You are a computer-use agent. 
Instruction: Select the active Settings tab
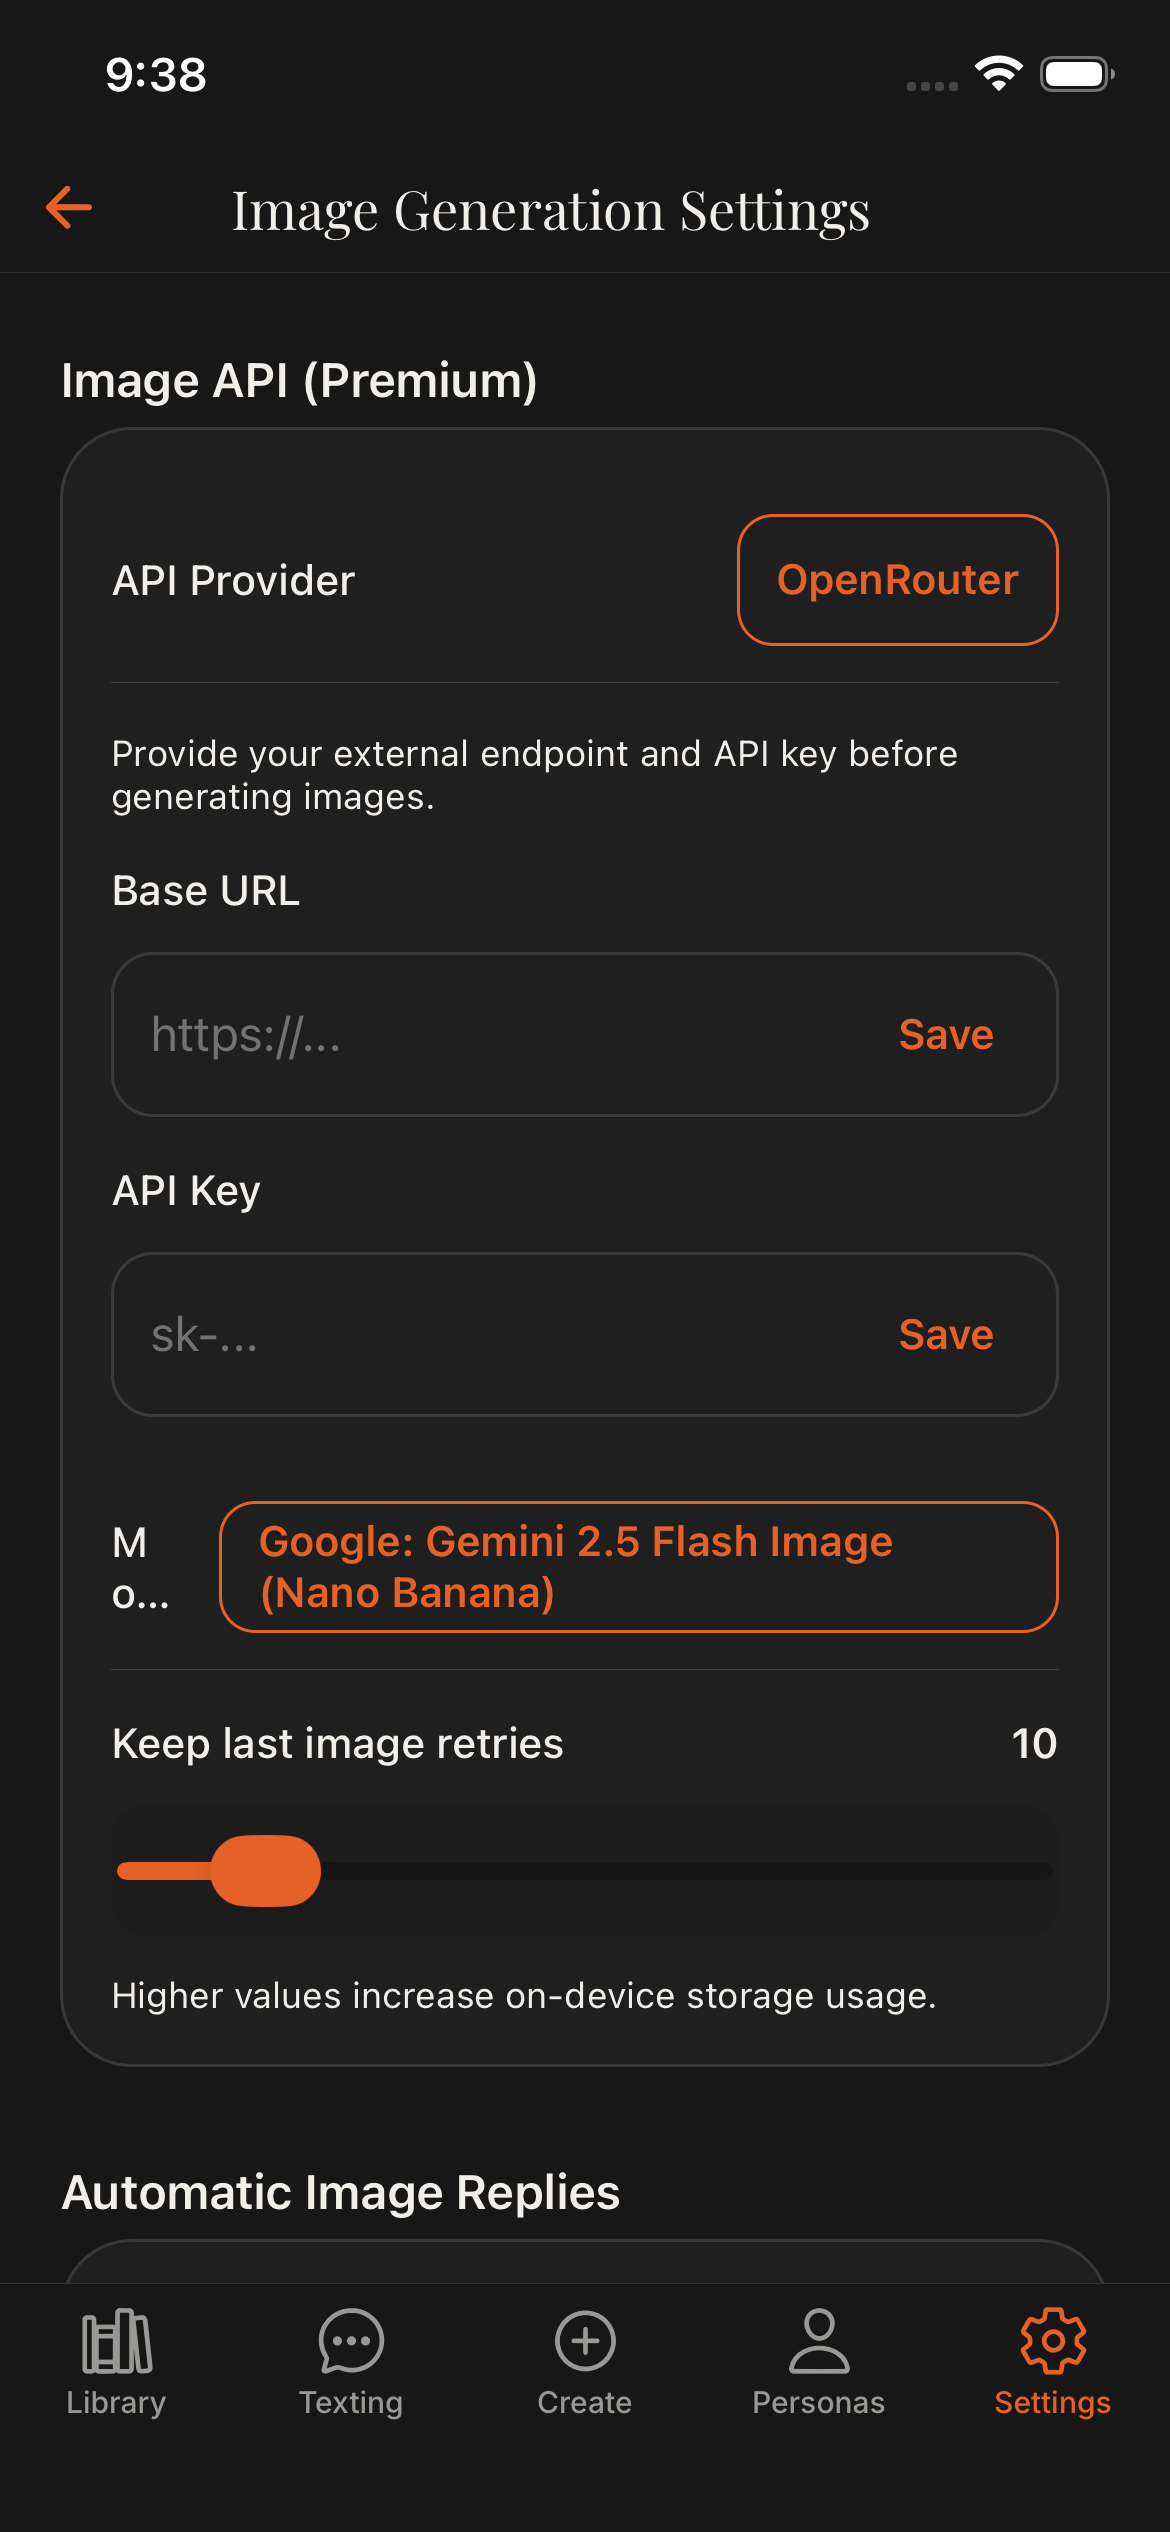point(1053,2342)
